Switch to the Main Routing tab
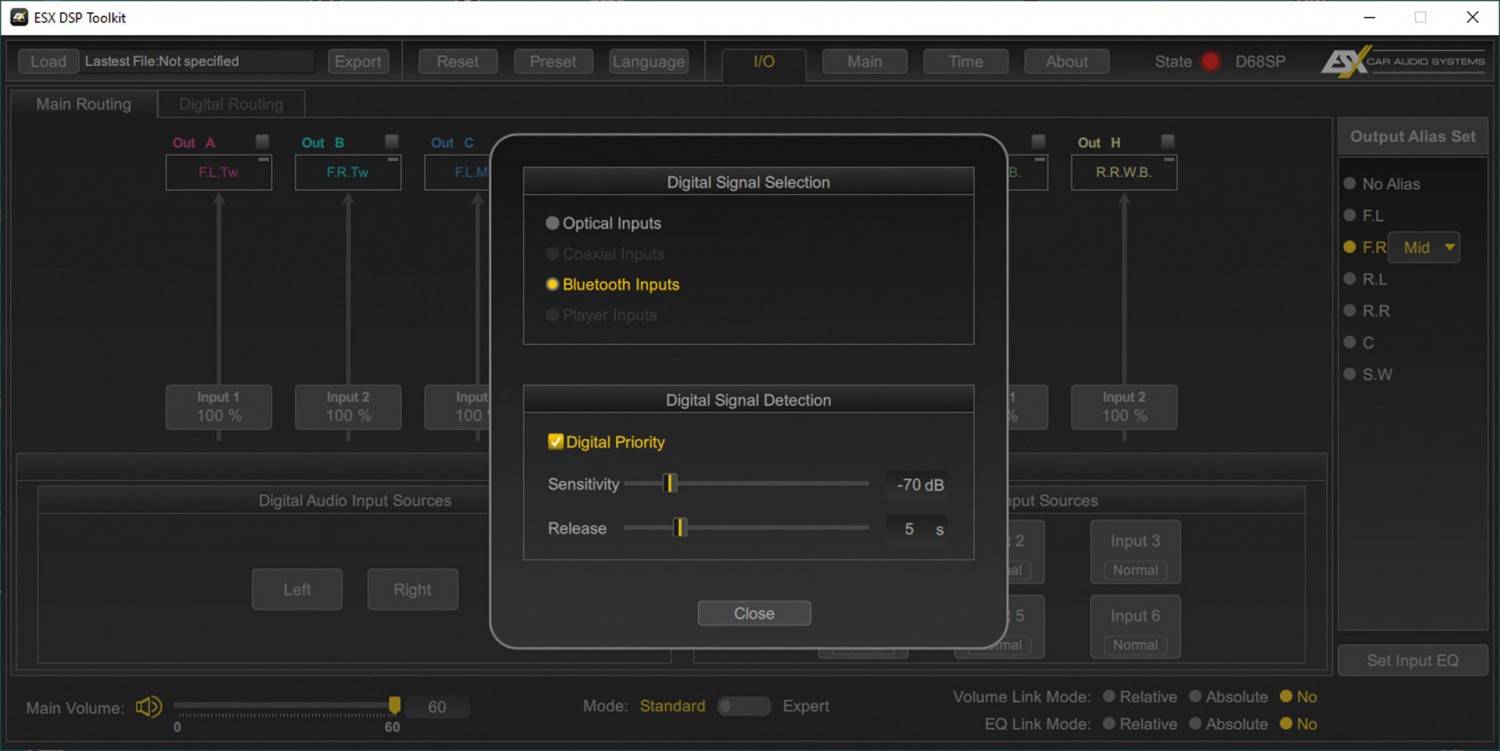This screenshot has height=751, width=1500. 84,104
